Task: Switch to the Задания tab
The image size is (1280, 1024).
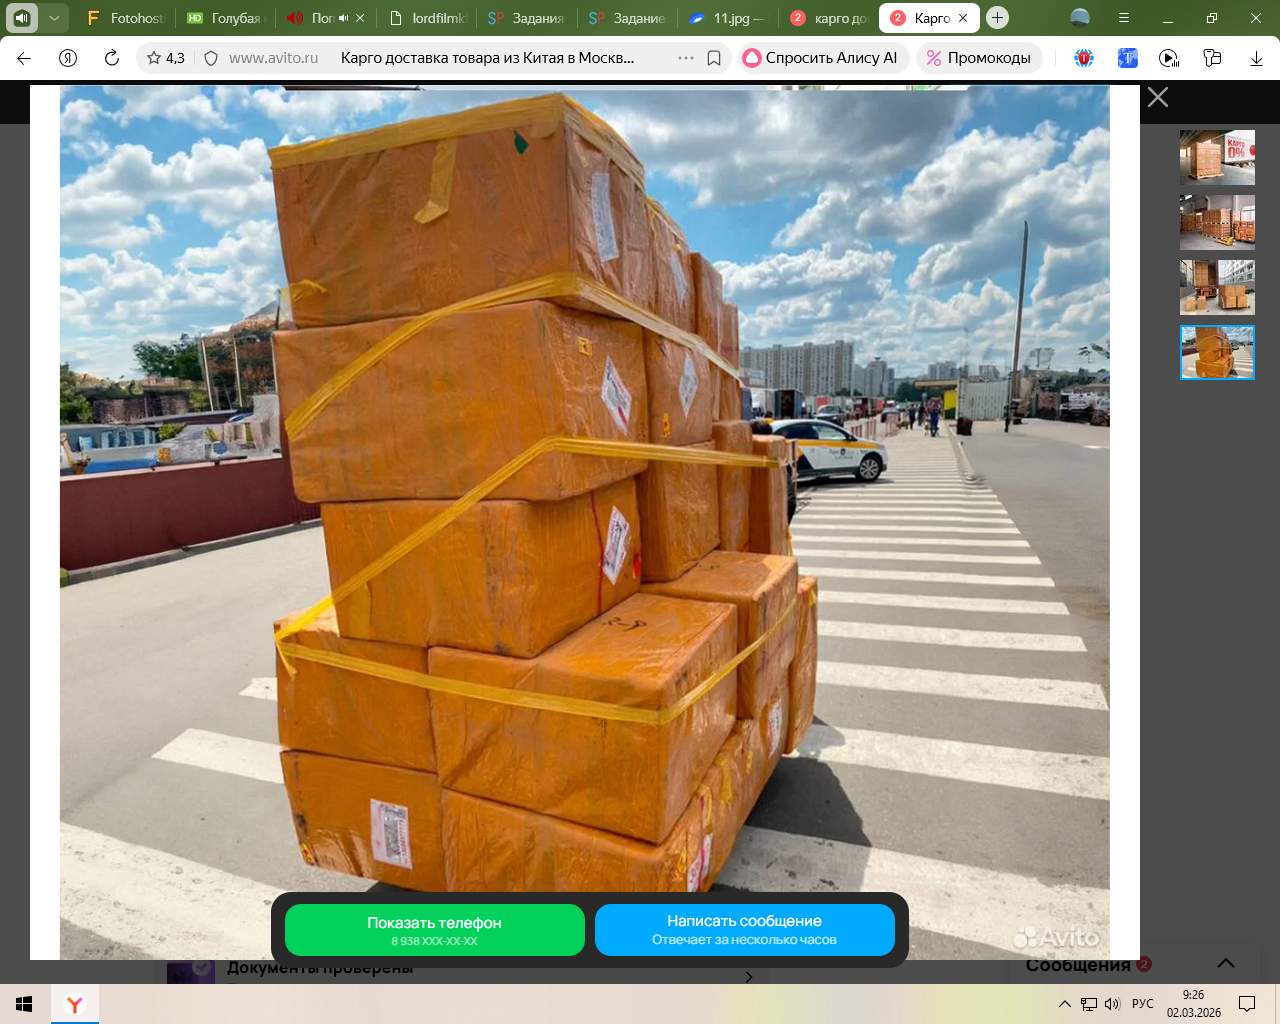Action: click(x=527, y=18)
